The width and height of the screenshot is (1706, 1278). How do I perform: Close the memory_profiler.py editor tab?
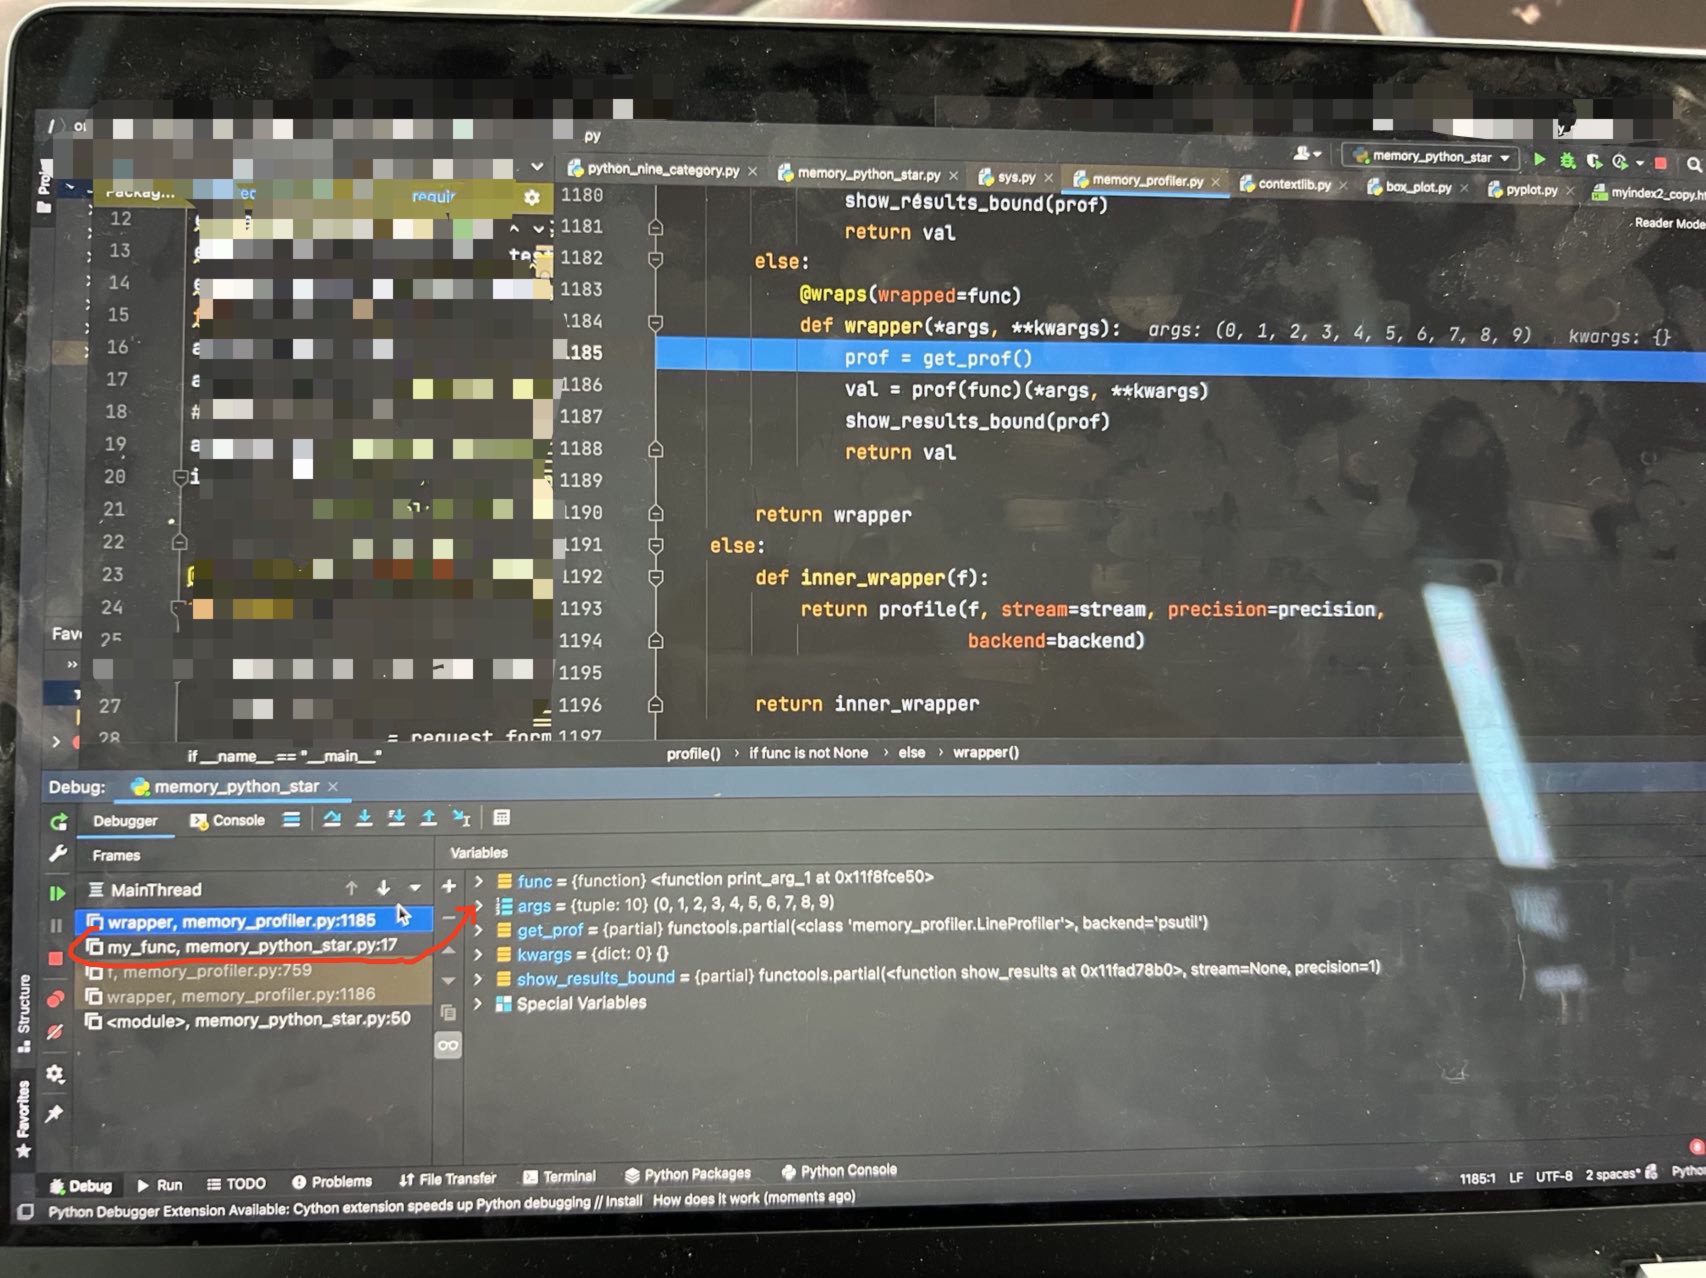click(x=1216, y=182)
